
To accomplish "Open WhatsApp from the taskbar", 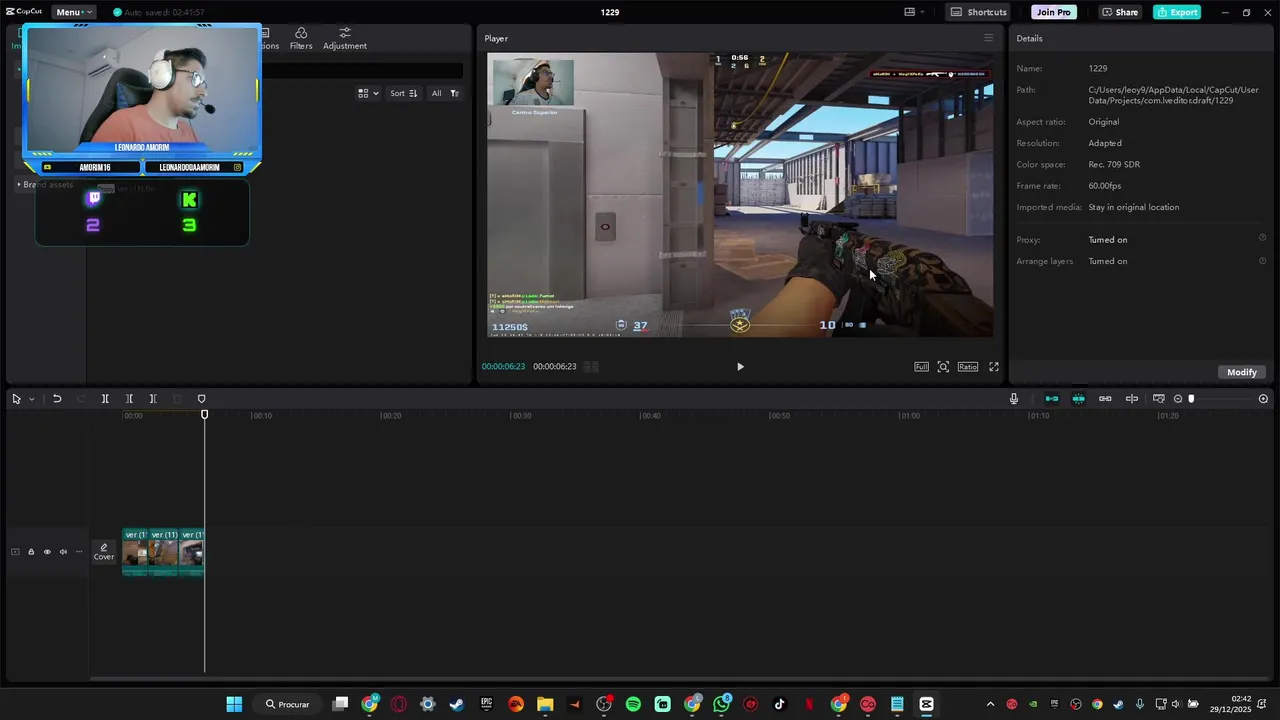I will click(721, 704).
